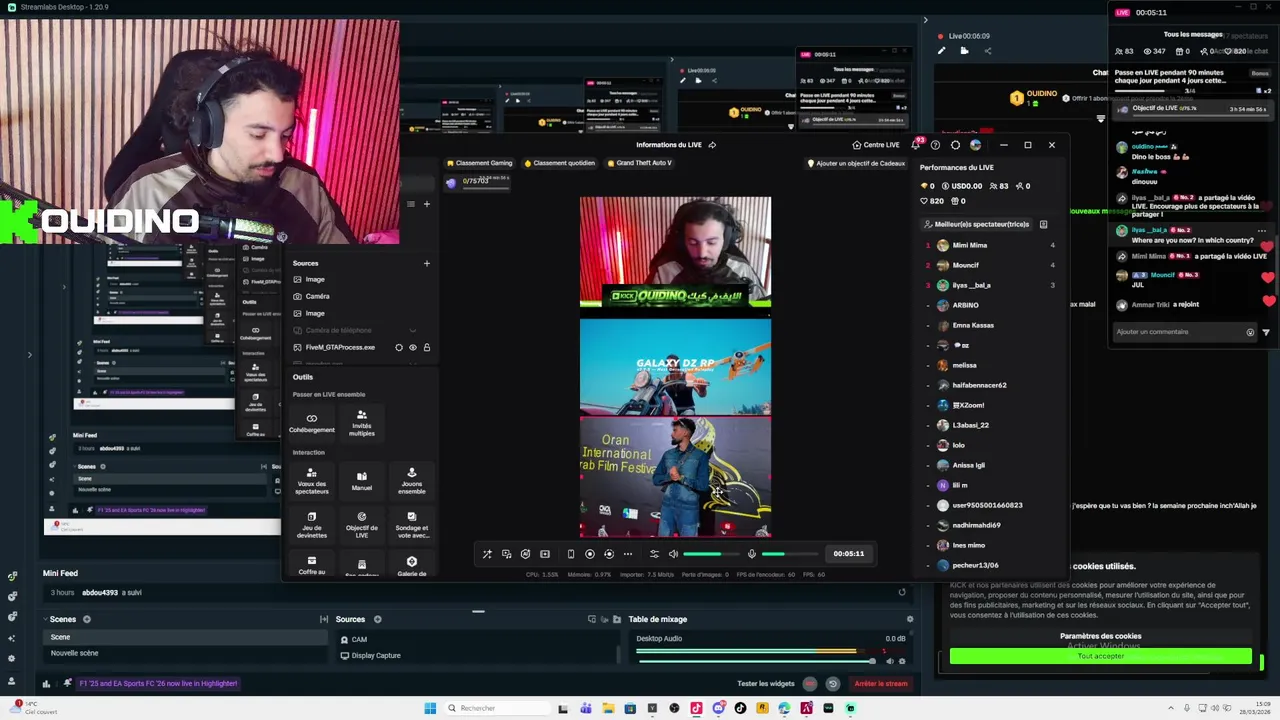Image resolution: width=1280 pixels, height=720 pixels.
Task: Collapse the Scenes panel chevron
Action: 45,620
